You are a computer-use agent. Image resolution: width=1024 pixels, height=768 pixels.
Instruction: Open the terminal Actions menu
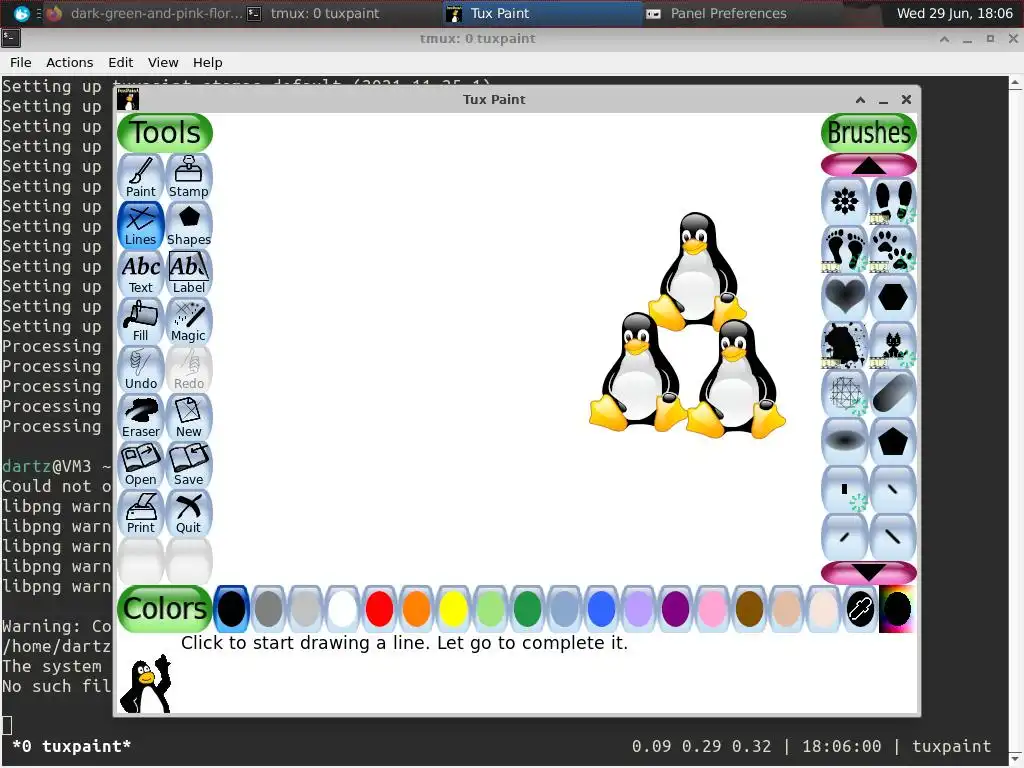click(x=69, y=63)
